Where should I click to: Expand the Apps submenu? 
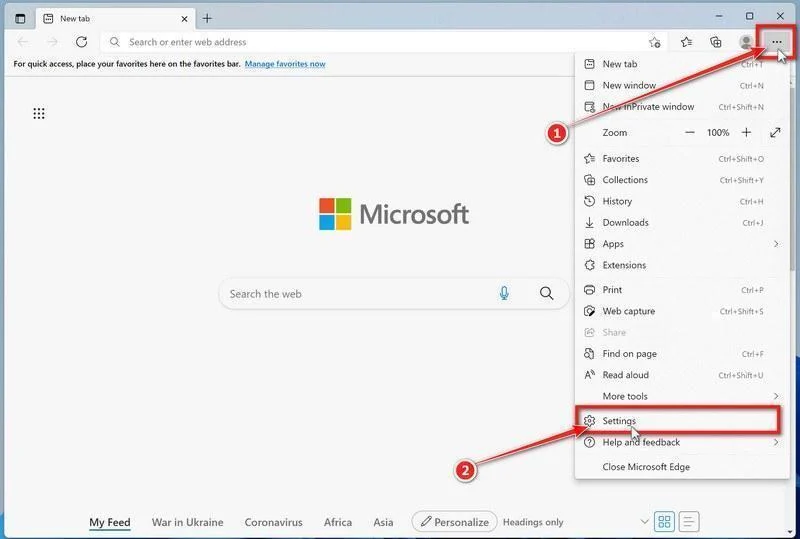click(x=682, y=244)
